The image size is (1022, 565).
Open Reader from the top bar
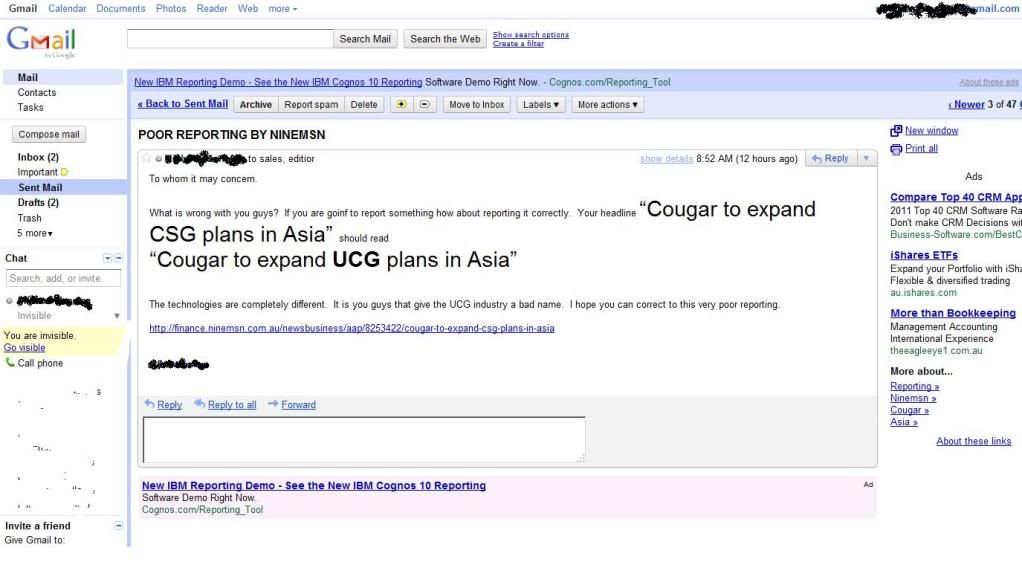tap(212, 8)
